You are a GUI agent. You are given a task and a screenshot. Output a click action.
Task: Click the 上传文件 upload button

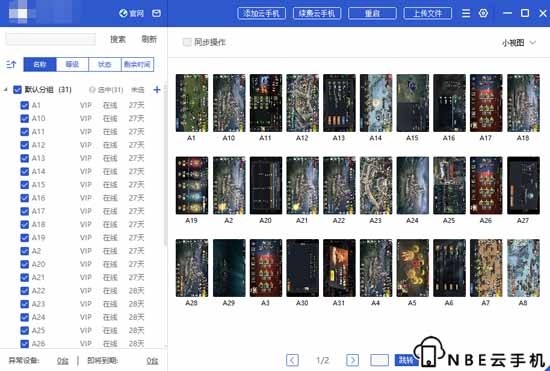coord(428,13)
